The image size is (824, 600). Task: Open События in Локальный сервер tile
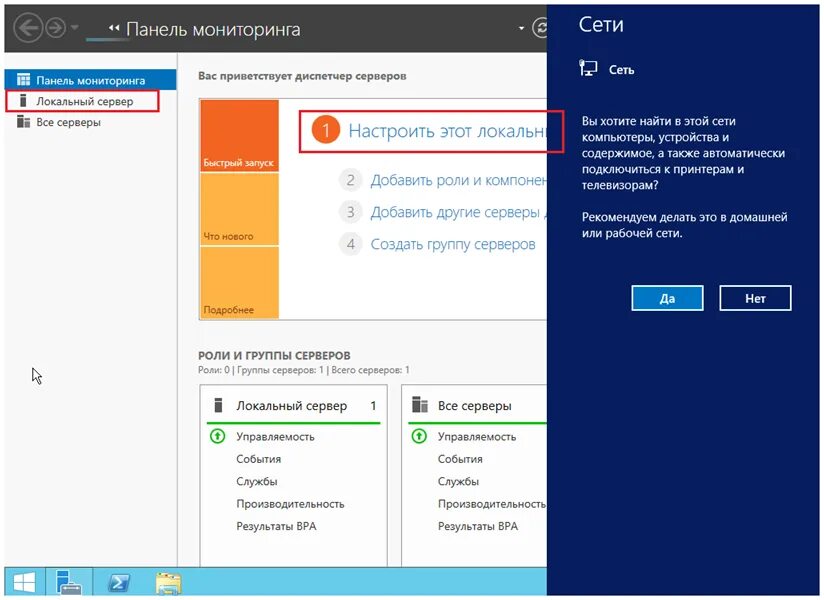pyautogui.click(x=259, y=459)
